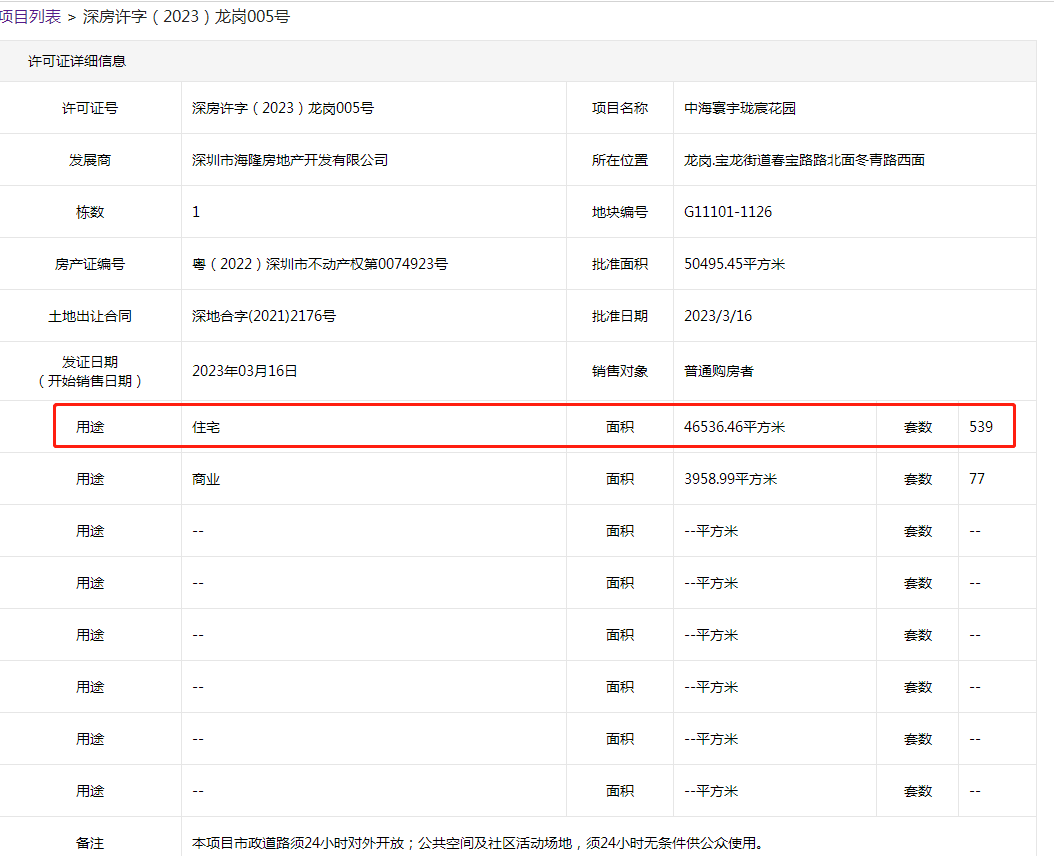
Task: Select the 面积 label in 商业 row
Action: coord(620,479)
